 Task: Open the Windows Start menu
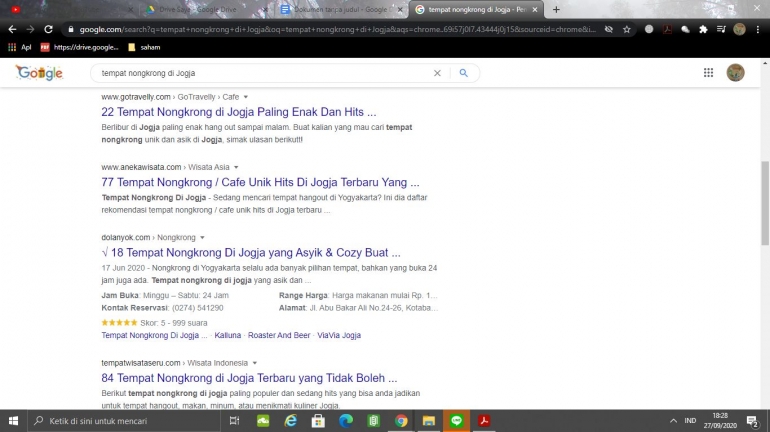click(x=13, y=421)
